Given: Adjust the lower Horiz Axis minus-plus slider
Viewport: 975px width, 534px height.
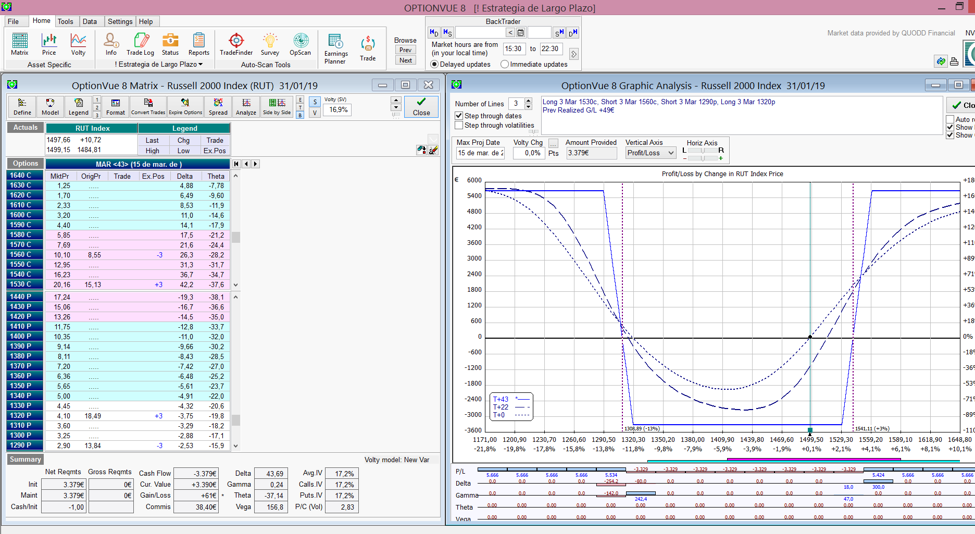Looking at the screenshot, I should 703,158.
